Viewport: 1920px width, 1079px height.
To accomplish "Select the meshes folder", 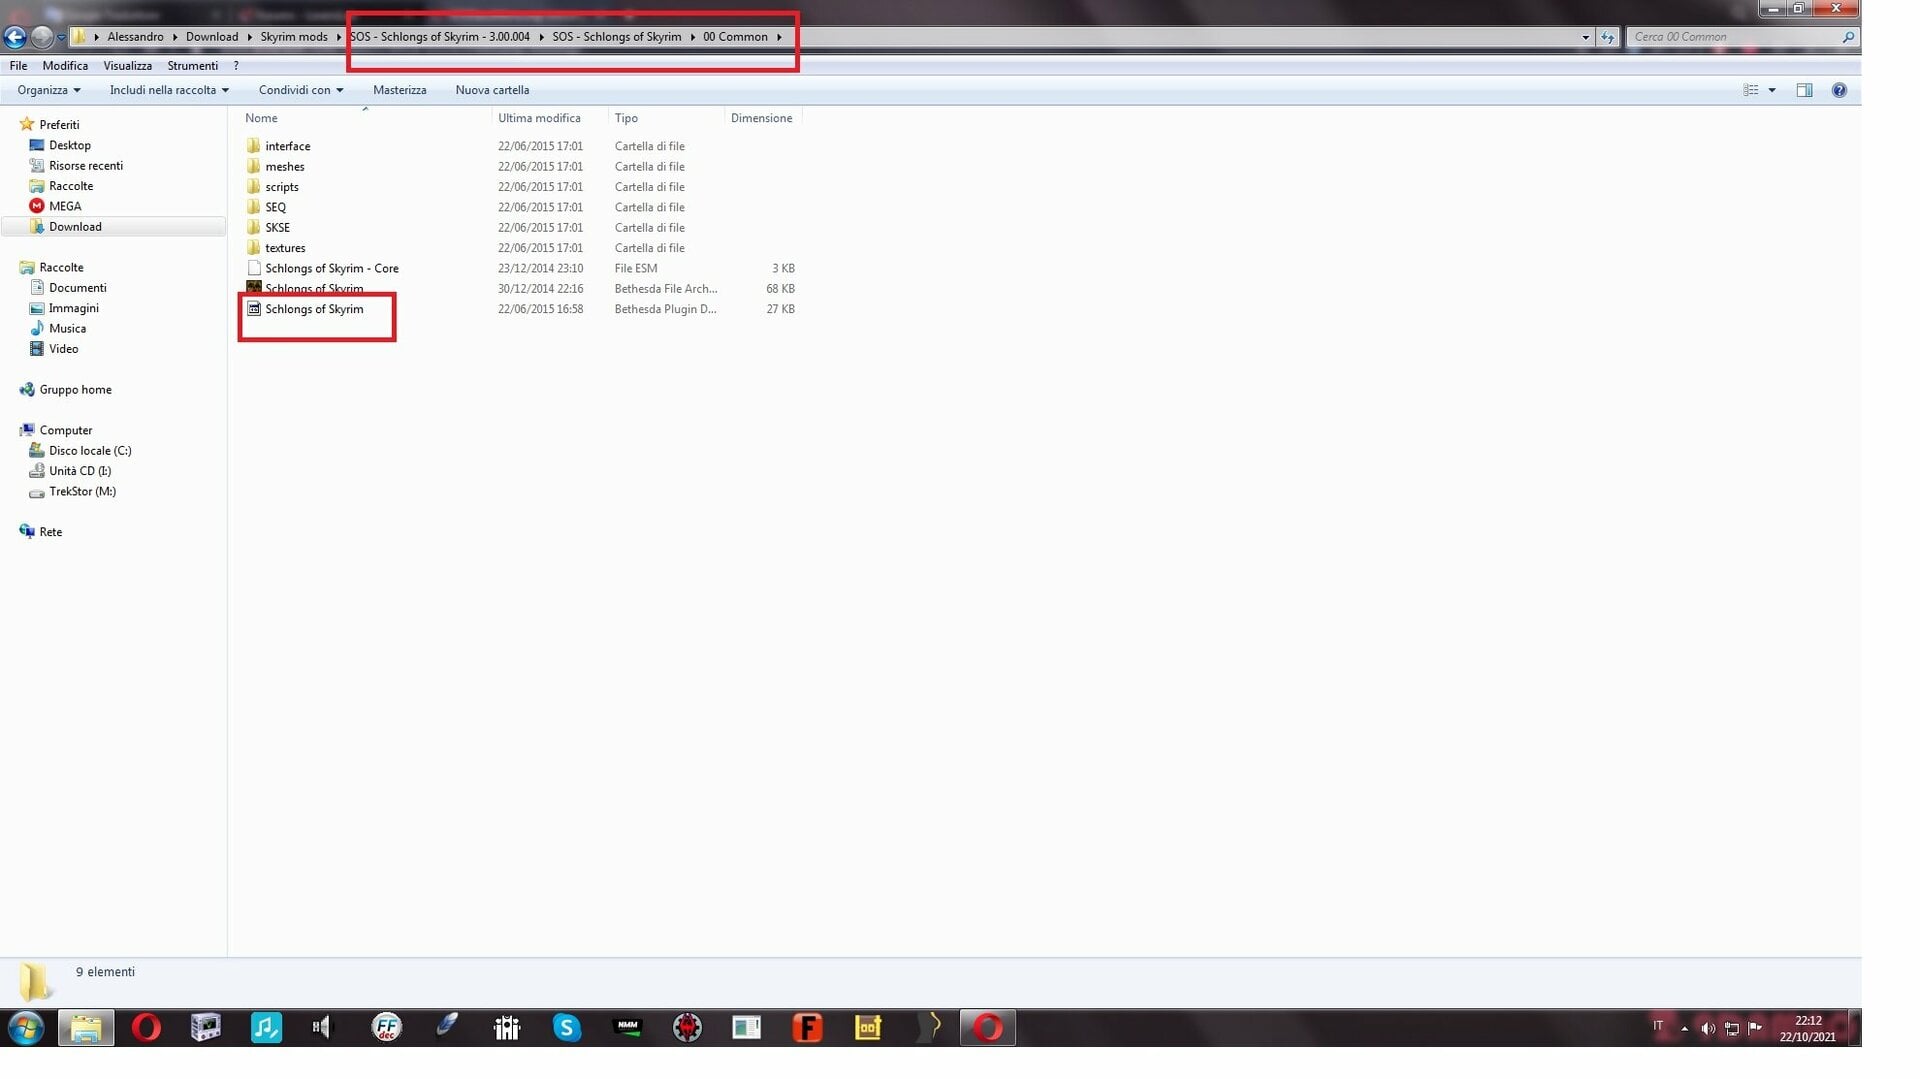I will 284,167.
